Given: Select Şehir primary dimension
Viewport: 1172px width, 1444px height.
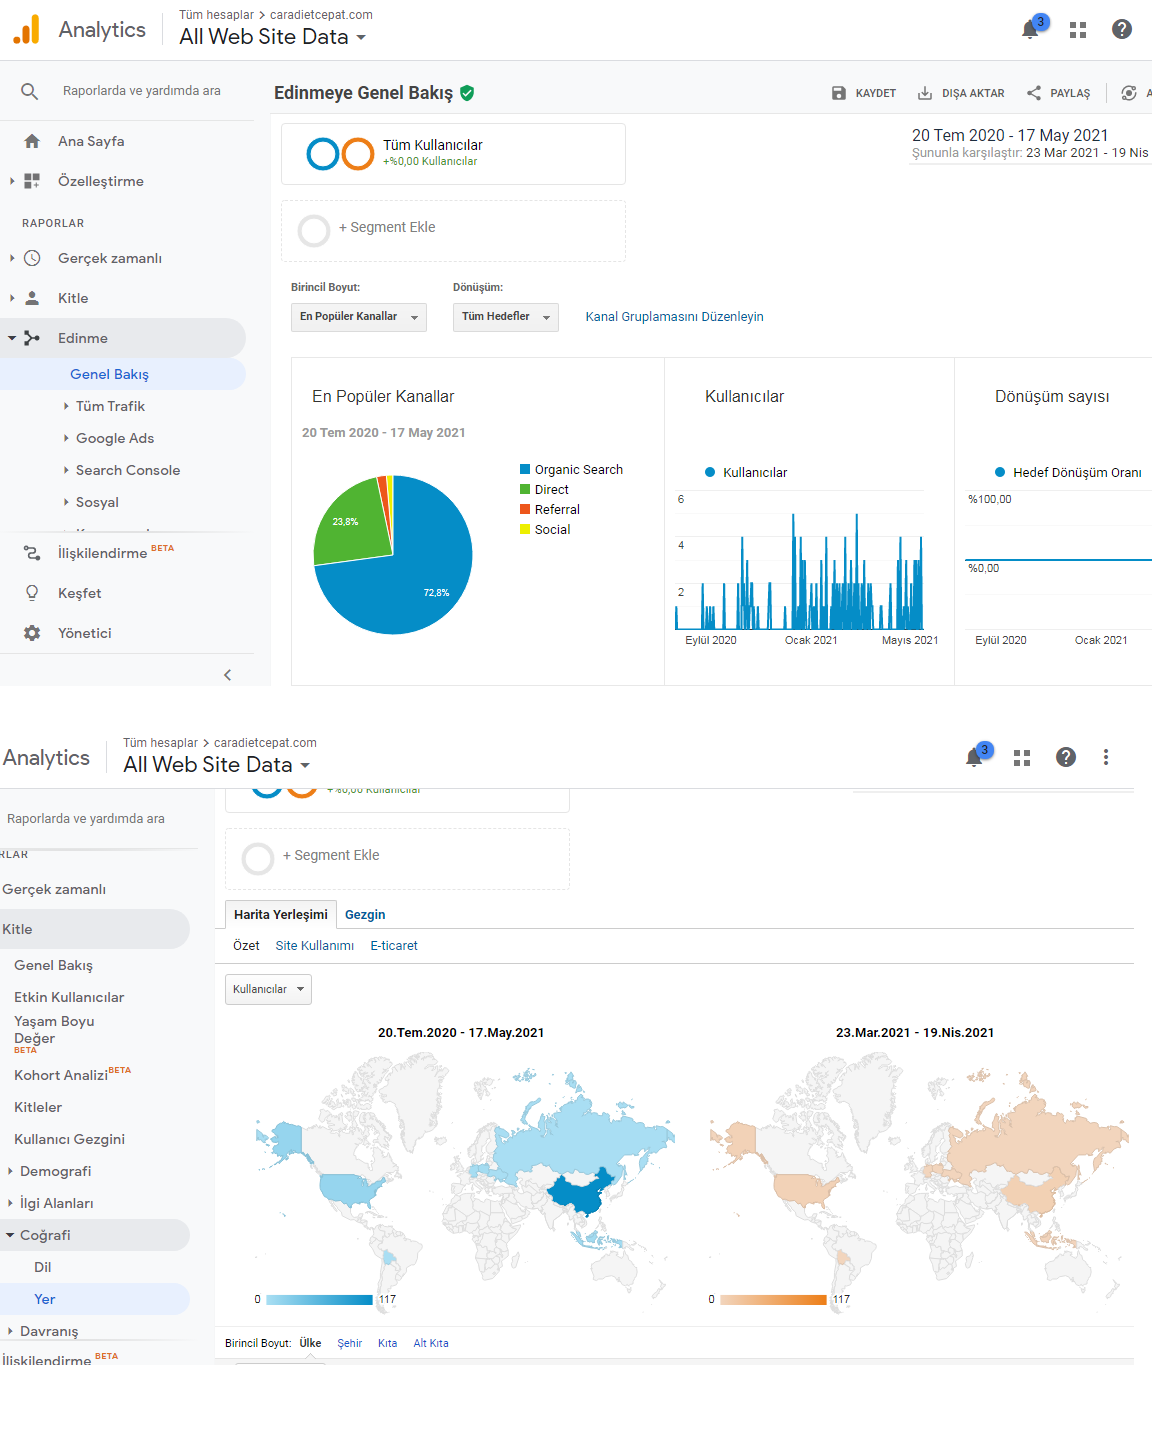Looking at the screenshot, I should click(x=350, y=1344).
